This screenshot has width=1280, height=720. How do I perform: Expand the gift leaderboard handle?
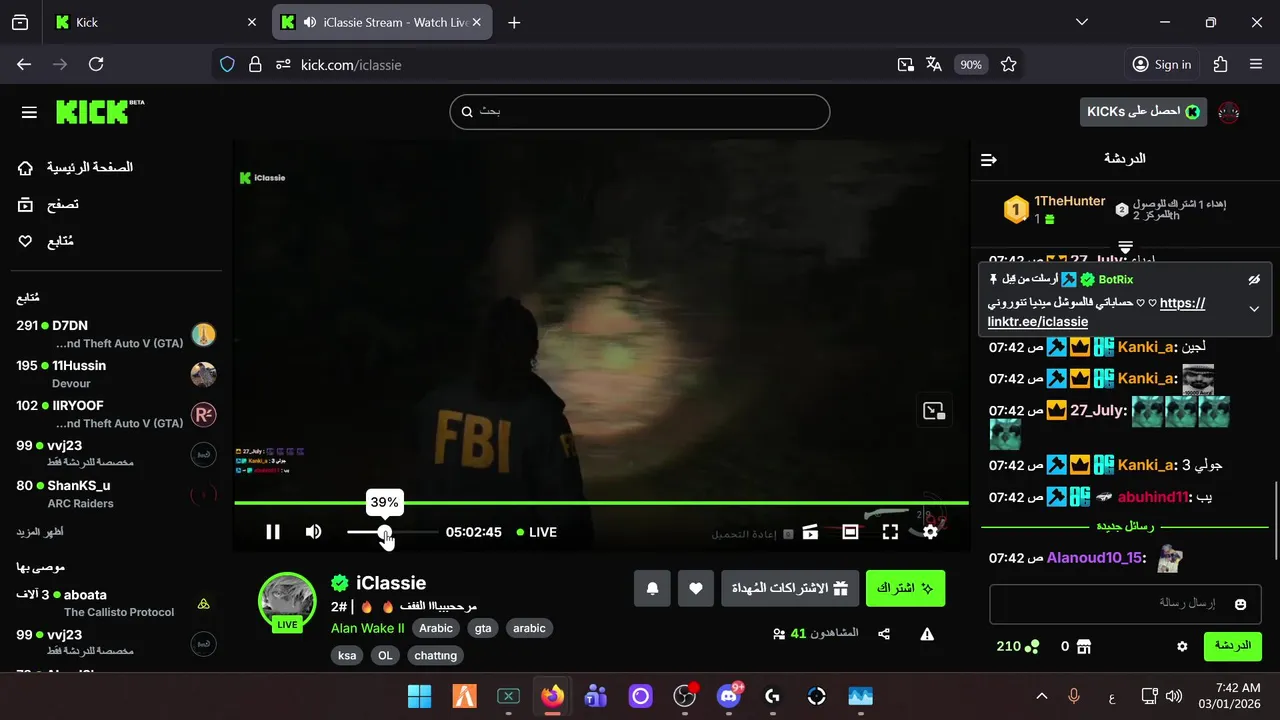pos(1125,246)
